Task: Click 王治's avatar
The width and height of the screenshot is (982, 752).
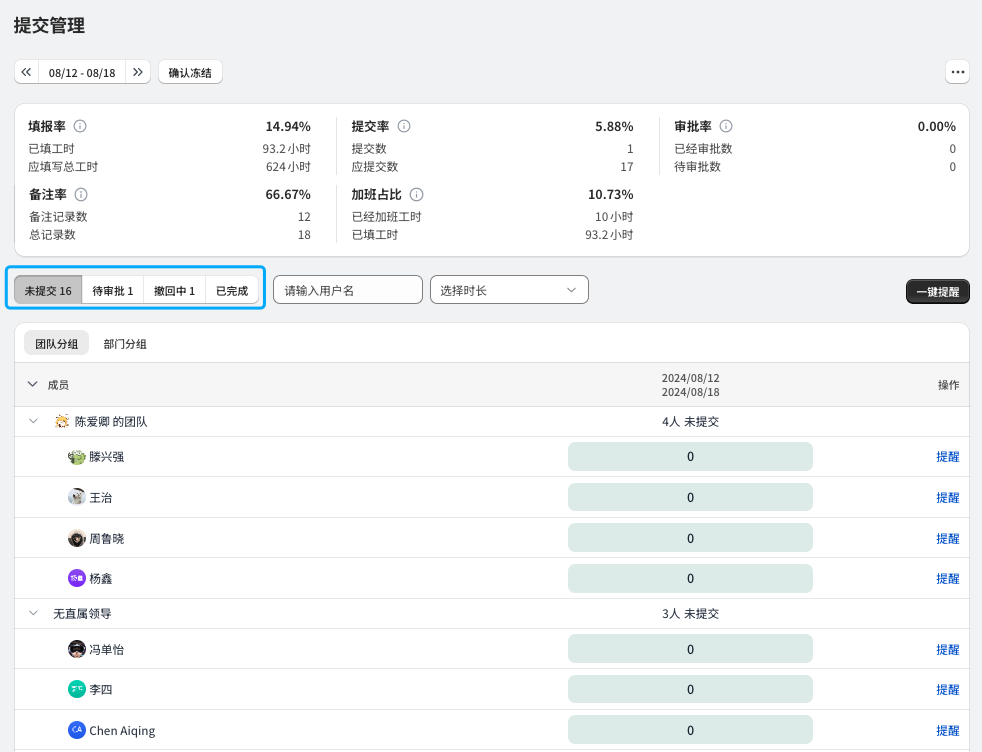Action: (x=76, y=497)
